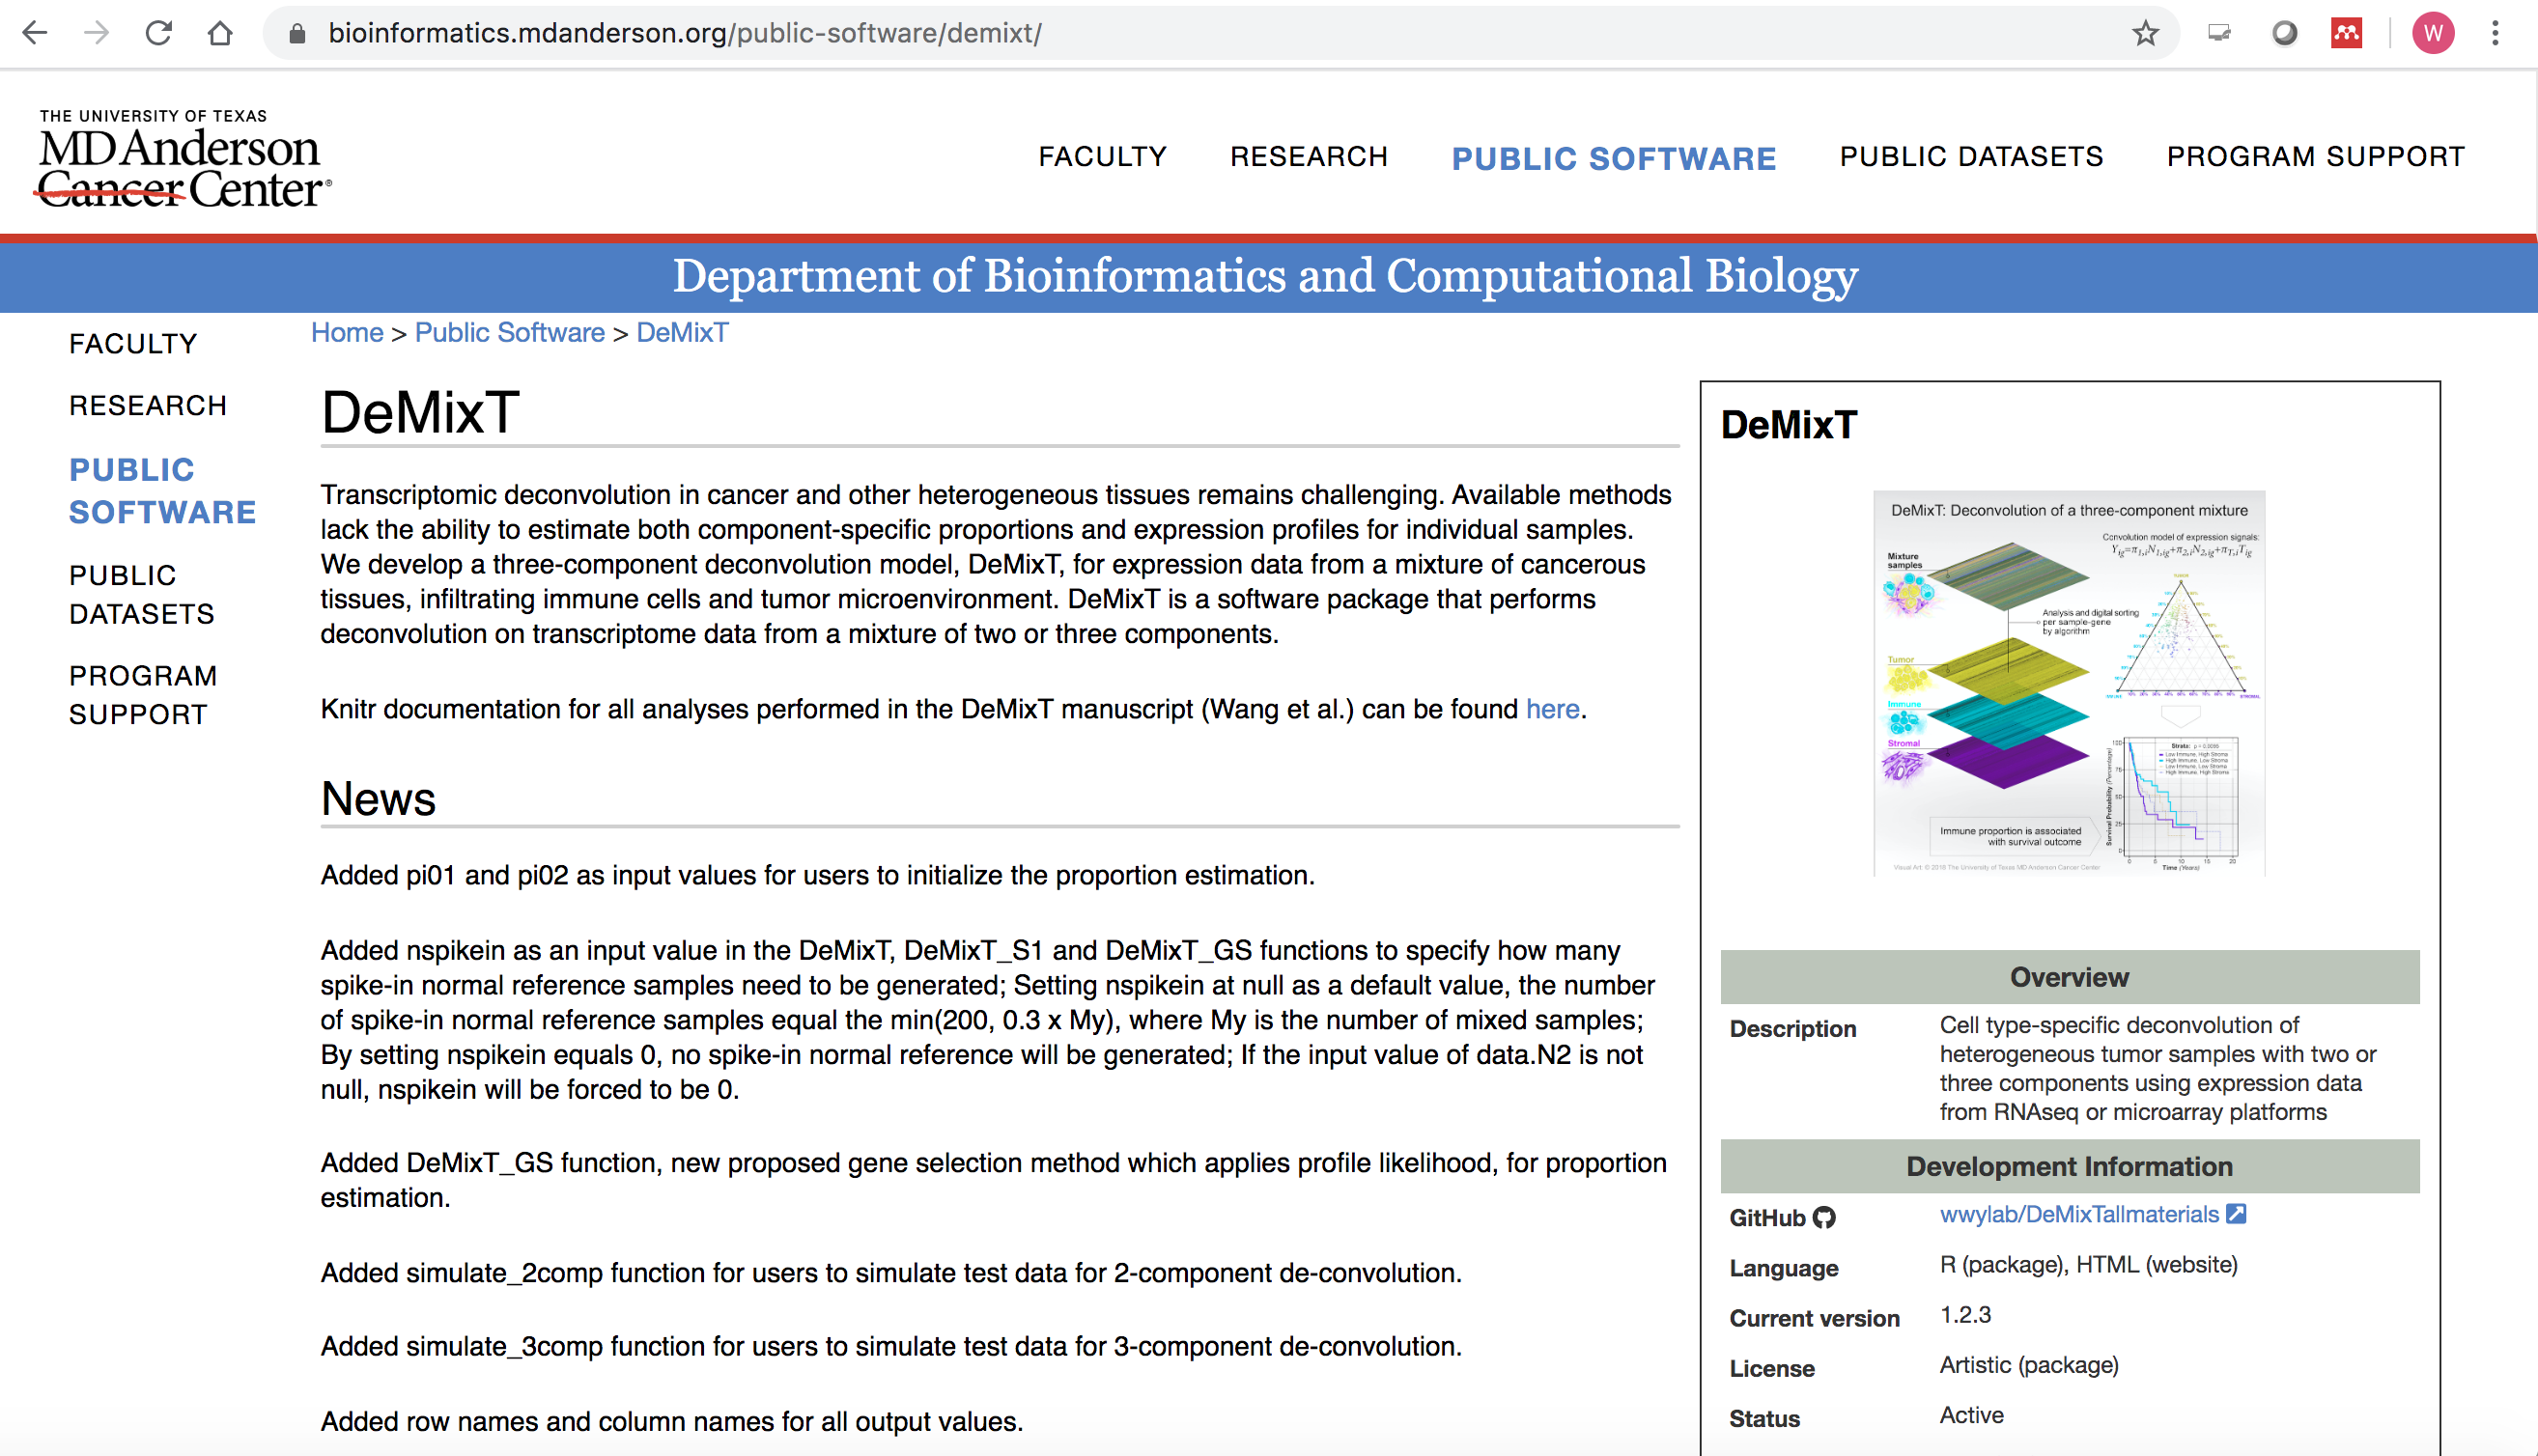Select PROGRAM SUPPORT in left sidebar
Image resolution: width=2538 pixels, height=1456 pixels.
pos(143,695)
